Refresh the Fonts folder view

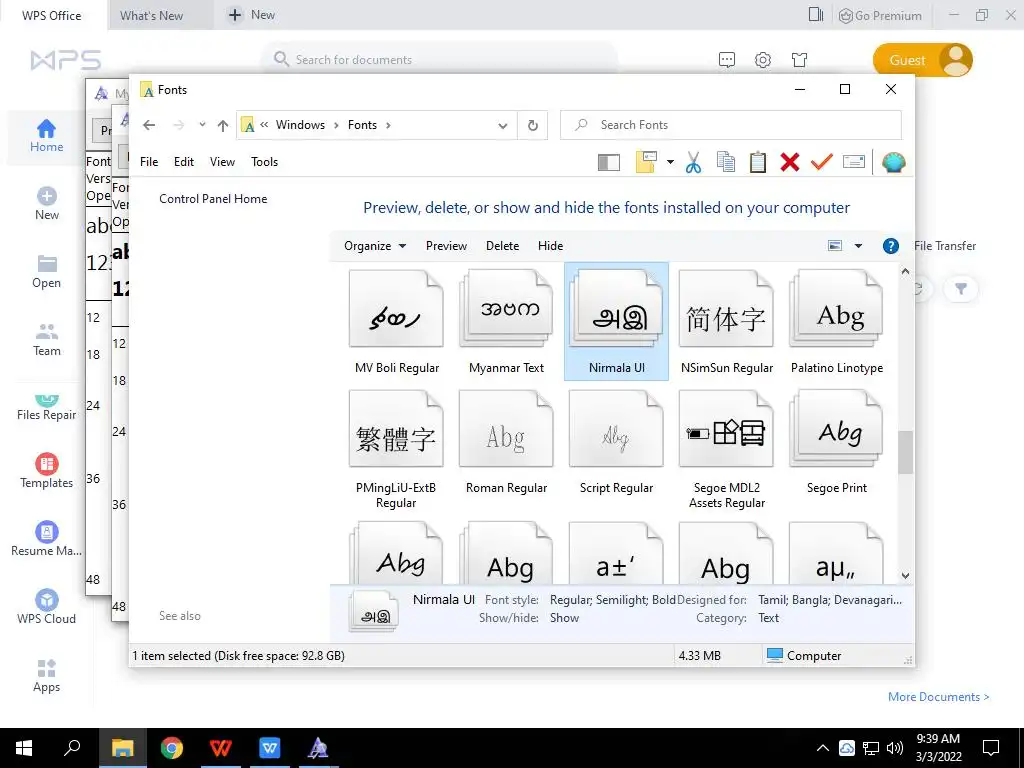(533, 125)
